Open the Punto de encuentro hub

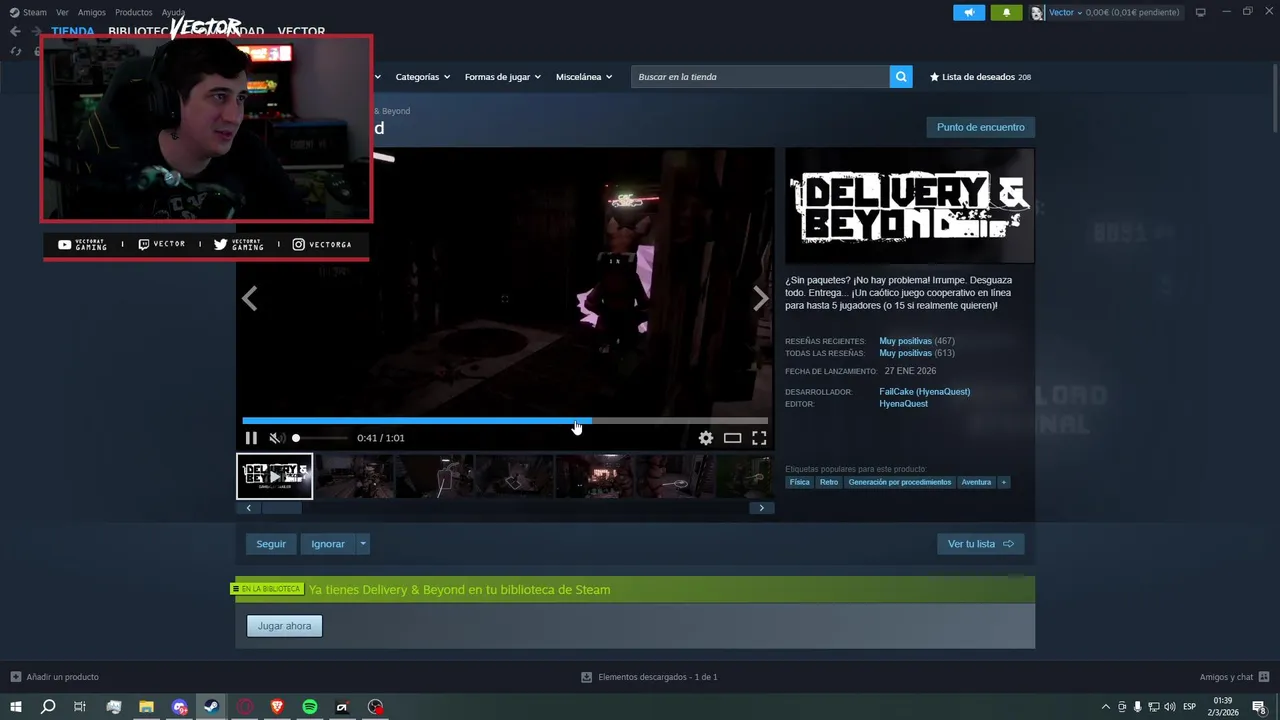tap(980, 127)
